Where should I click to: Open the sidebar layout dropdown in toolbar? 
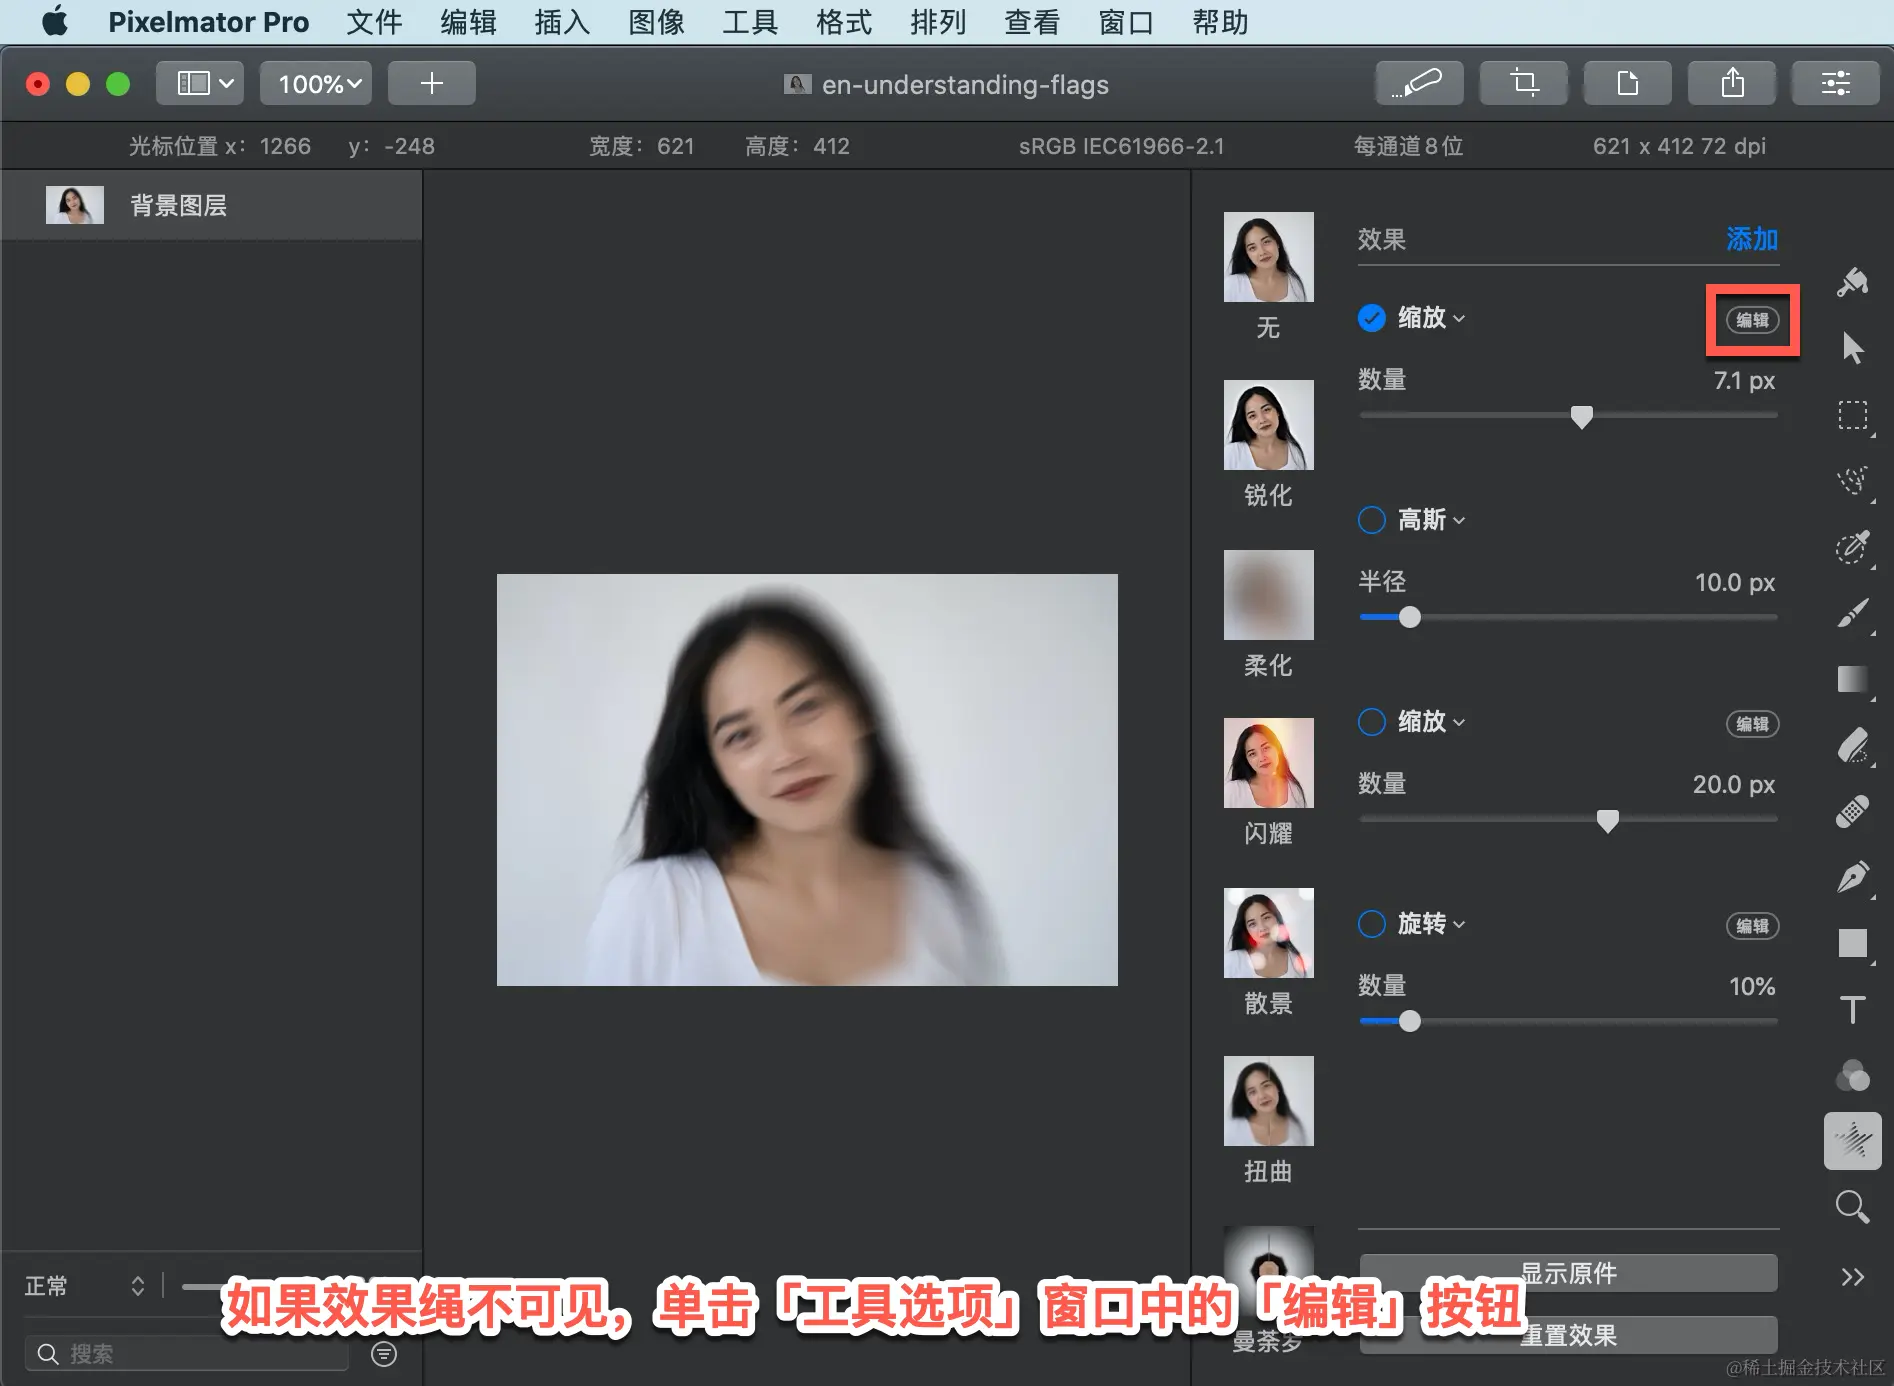pos(200,83)
